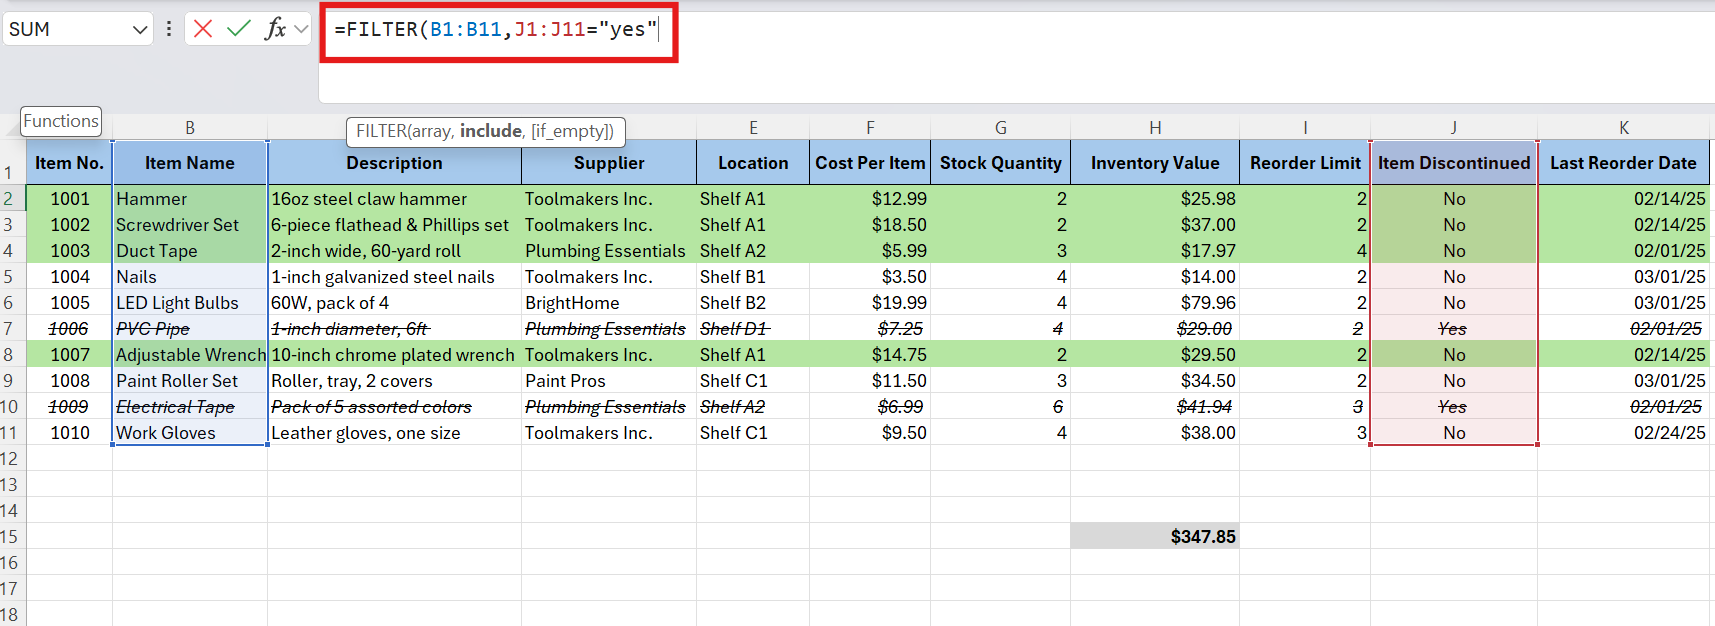Click item number 1010
Image resolution: width=1715 pixels, height=626 pixels.
click(69, 433)
